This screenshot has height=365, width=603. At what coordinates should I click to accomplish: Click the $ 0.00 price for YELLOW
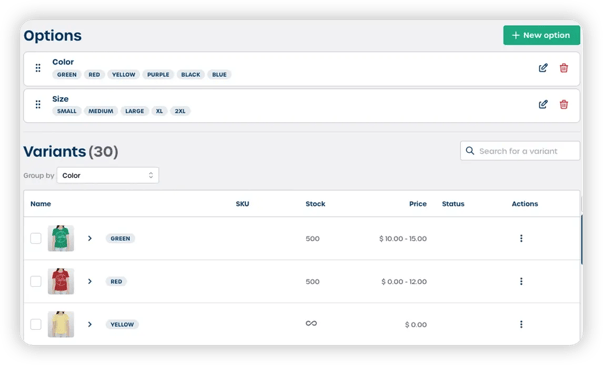(x=416, y=325)
